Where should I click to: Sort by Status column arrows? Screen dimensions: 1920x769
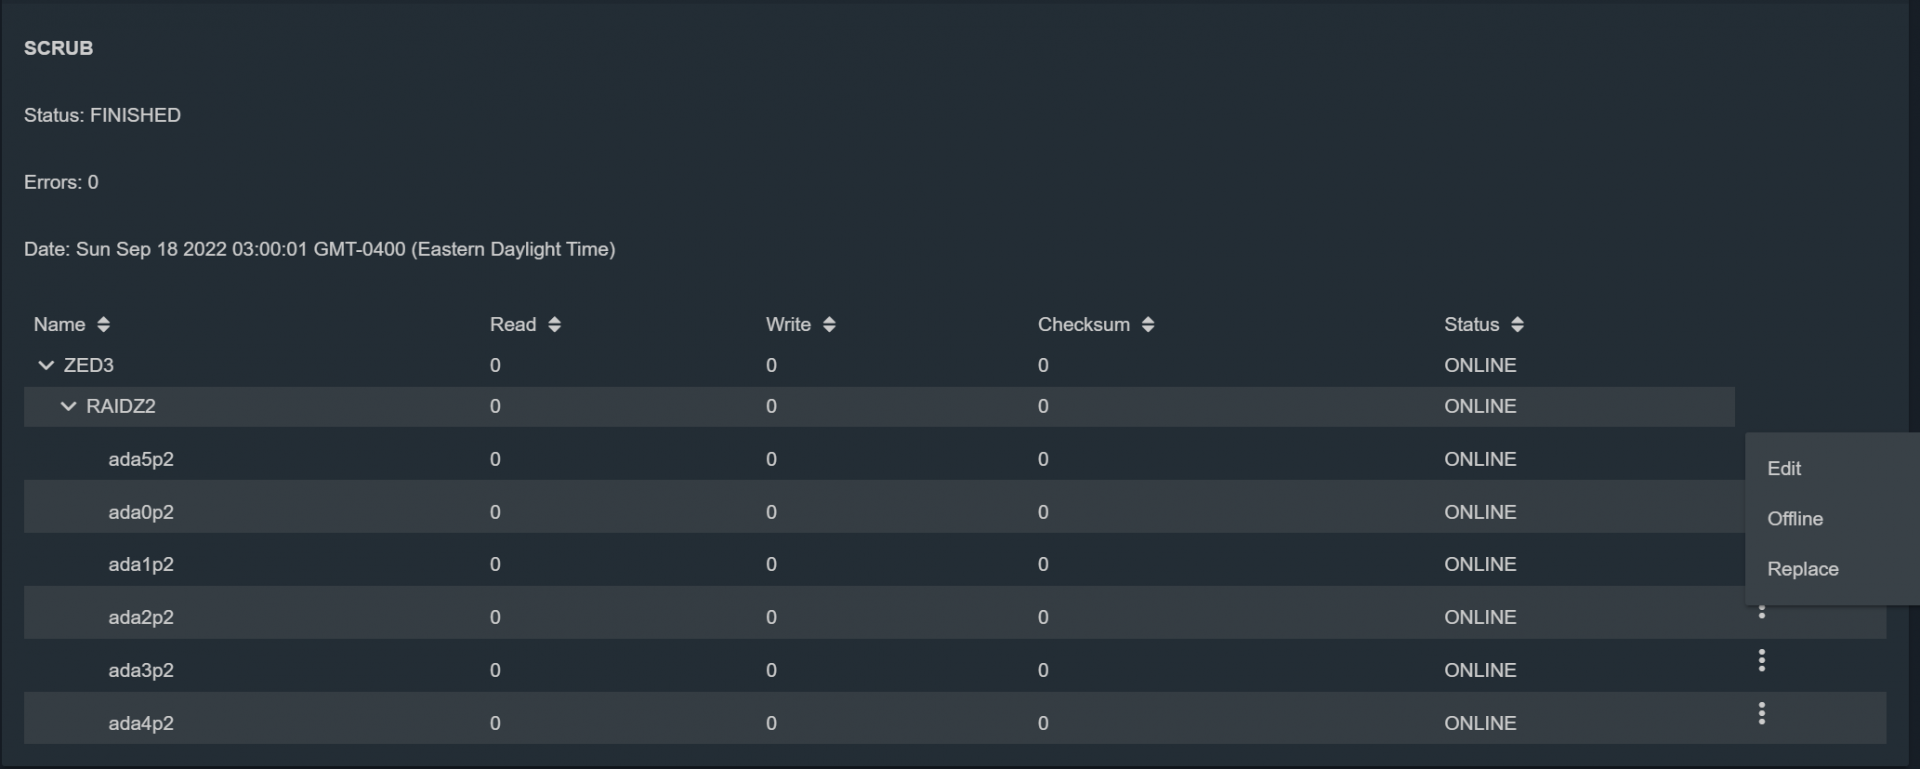coord(1517,324)
